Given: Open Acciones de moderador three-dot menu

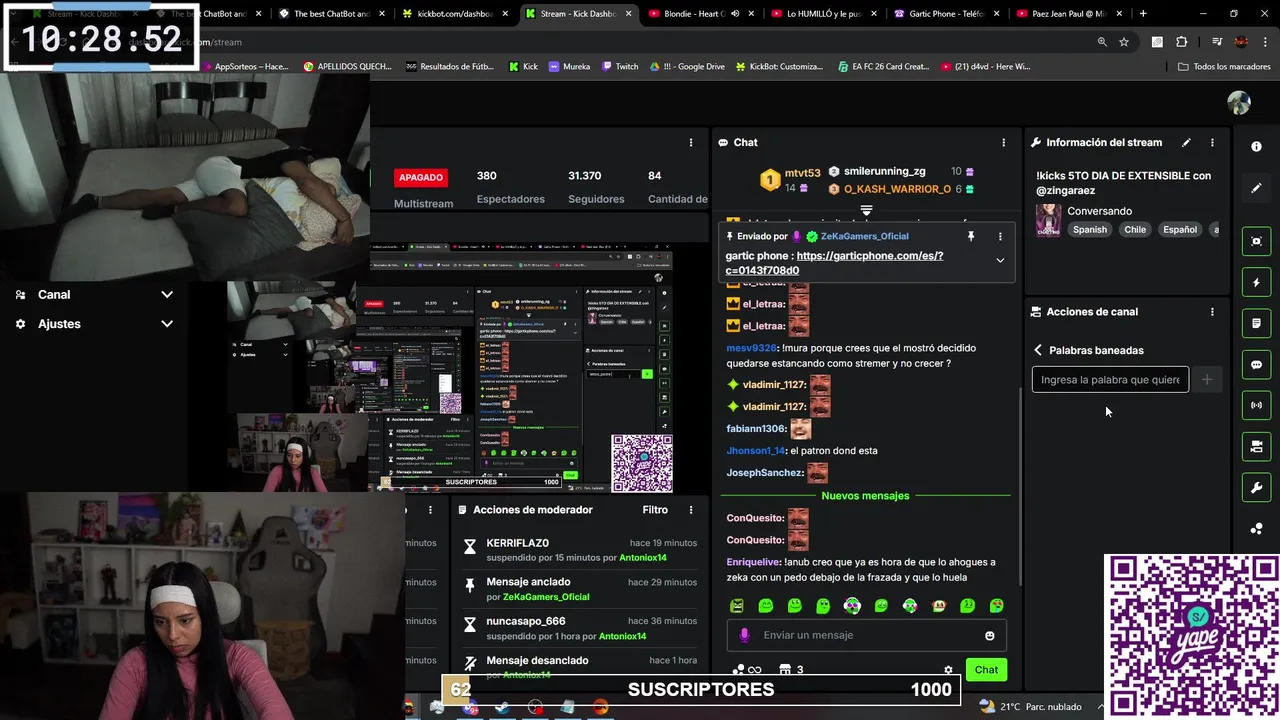Looking at the screenshot, I should click(x=690, y=509).
